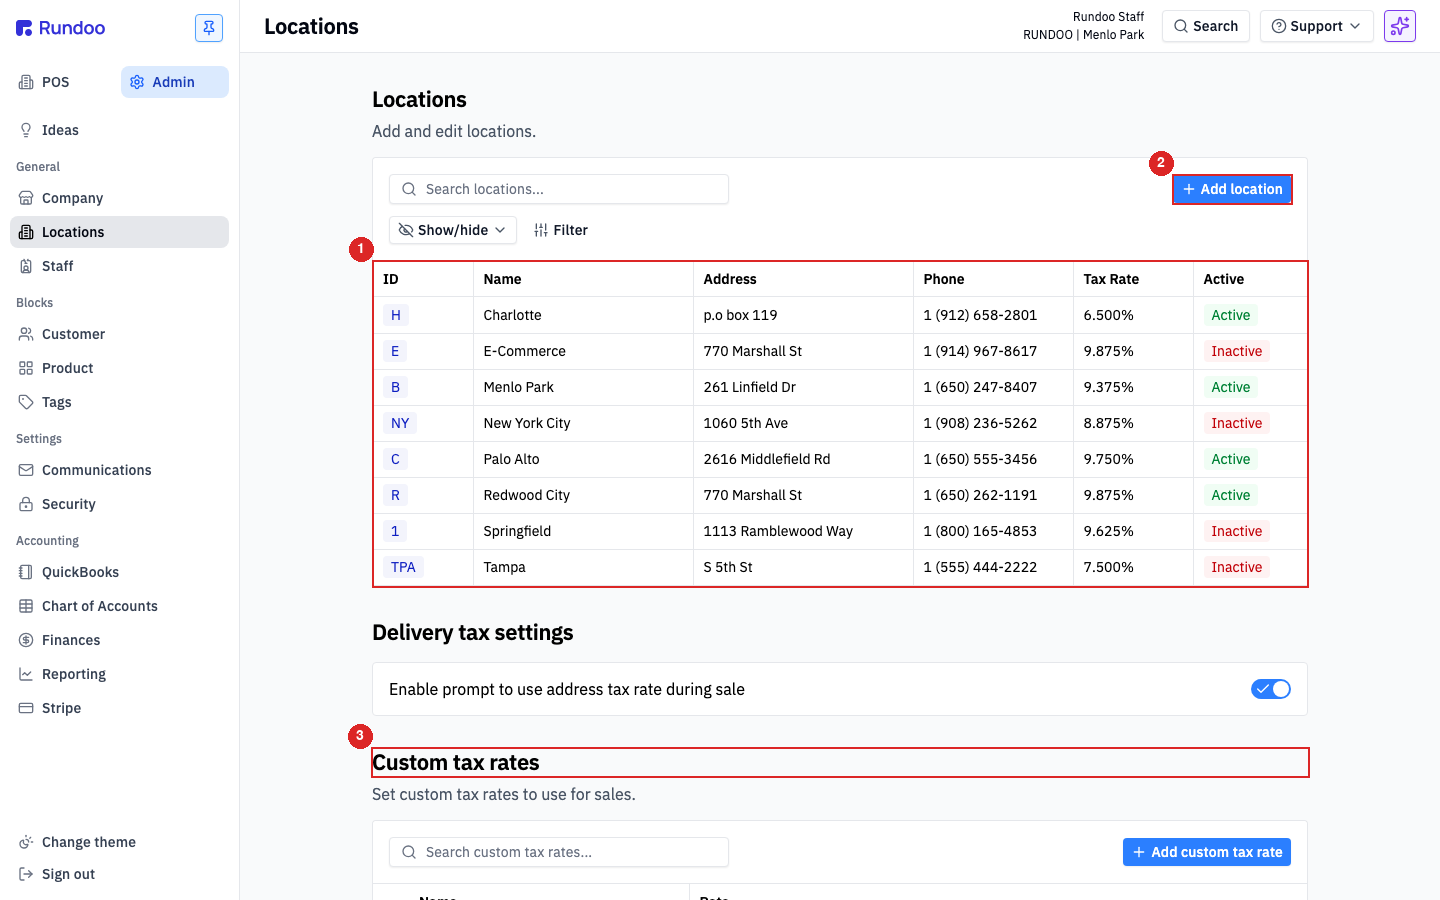Open QuickBooks accounting page
Image resolution: width=1440 pixels, height=900 pixels.
119,572
